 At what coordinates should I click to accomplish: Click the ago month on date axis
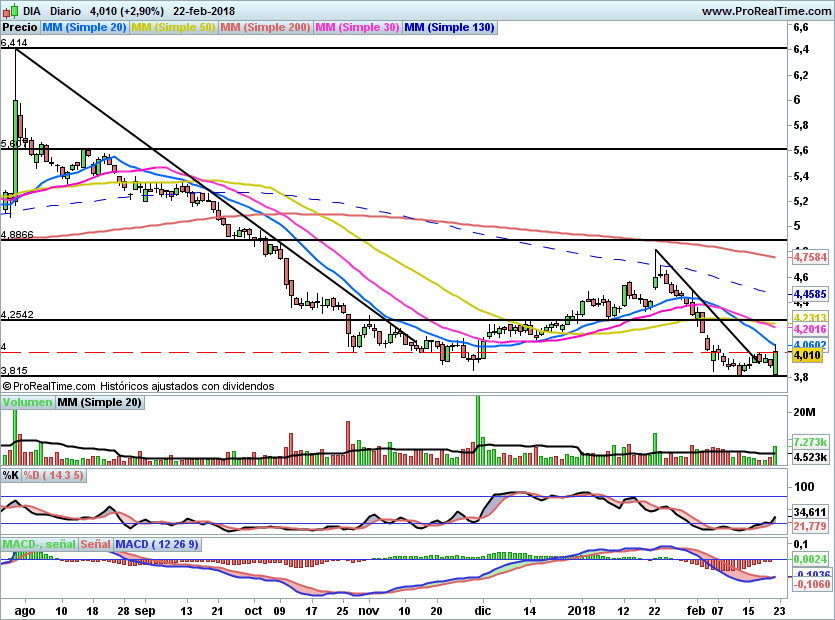pyautogui.click(x=24, y=611)
